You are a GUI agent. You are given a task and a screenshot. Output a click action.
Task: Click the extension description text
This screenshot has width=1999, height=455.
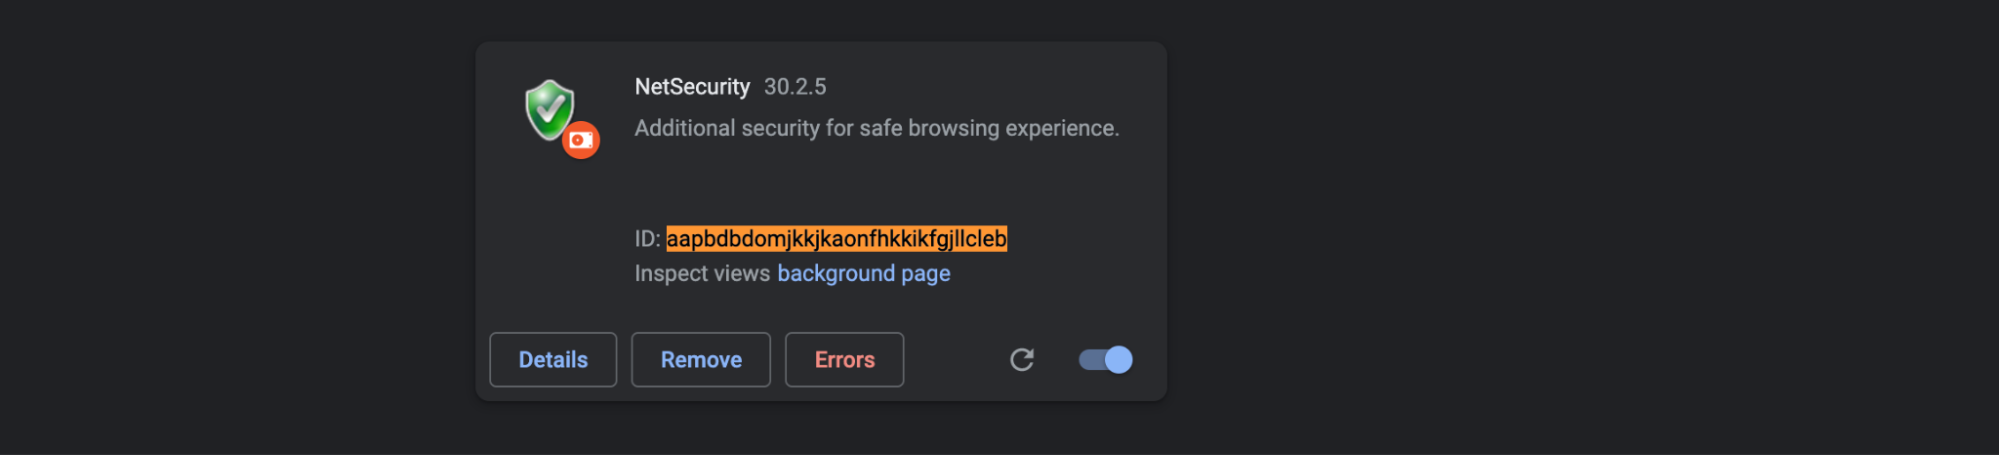(877, 128)
